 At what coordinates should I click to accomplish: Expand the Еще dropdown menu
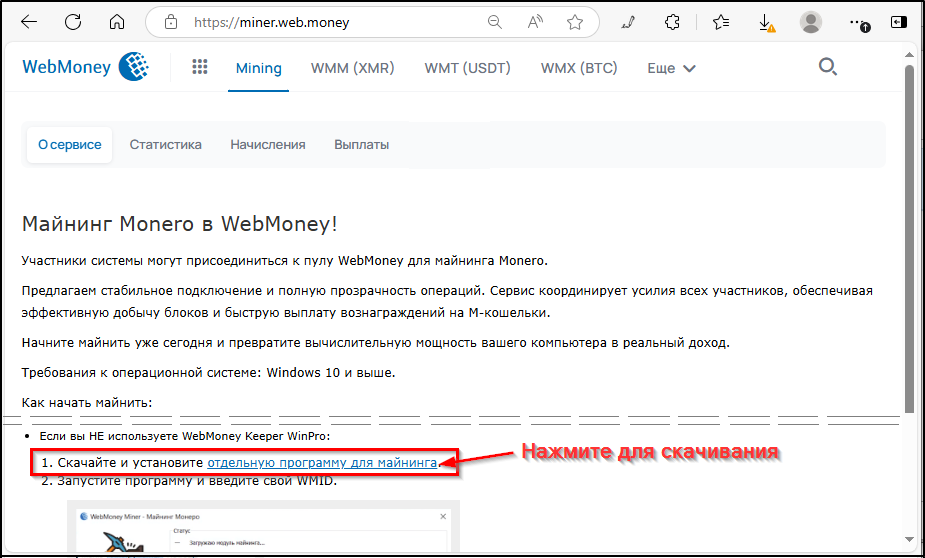coord(671,68)
